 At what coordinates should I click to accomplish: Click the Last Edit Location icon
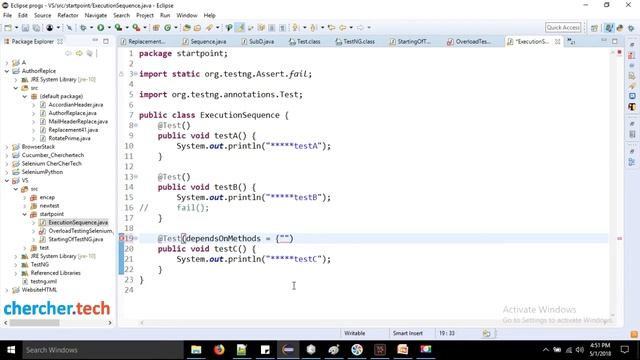pyautogui.click(x=331, y=28)
